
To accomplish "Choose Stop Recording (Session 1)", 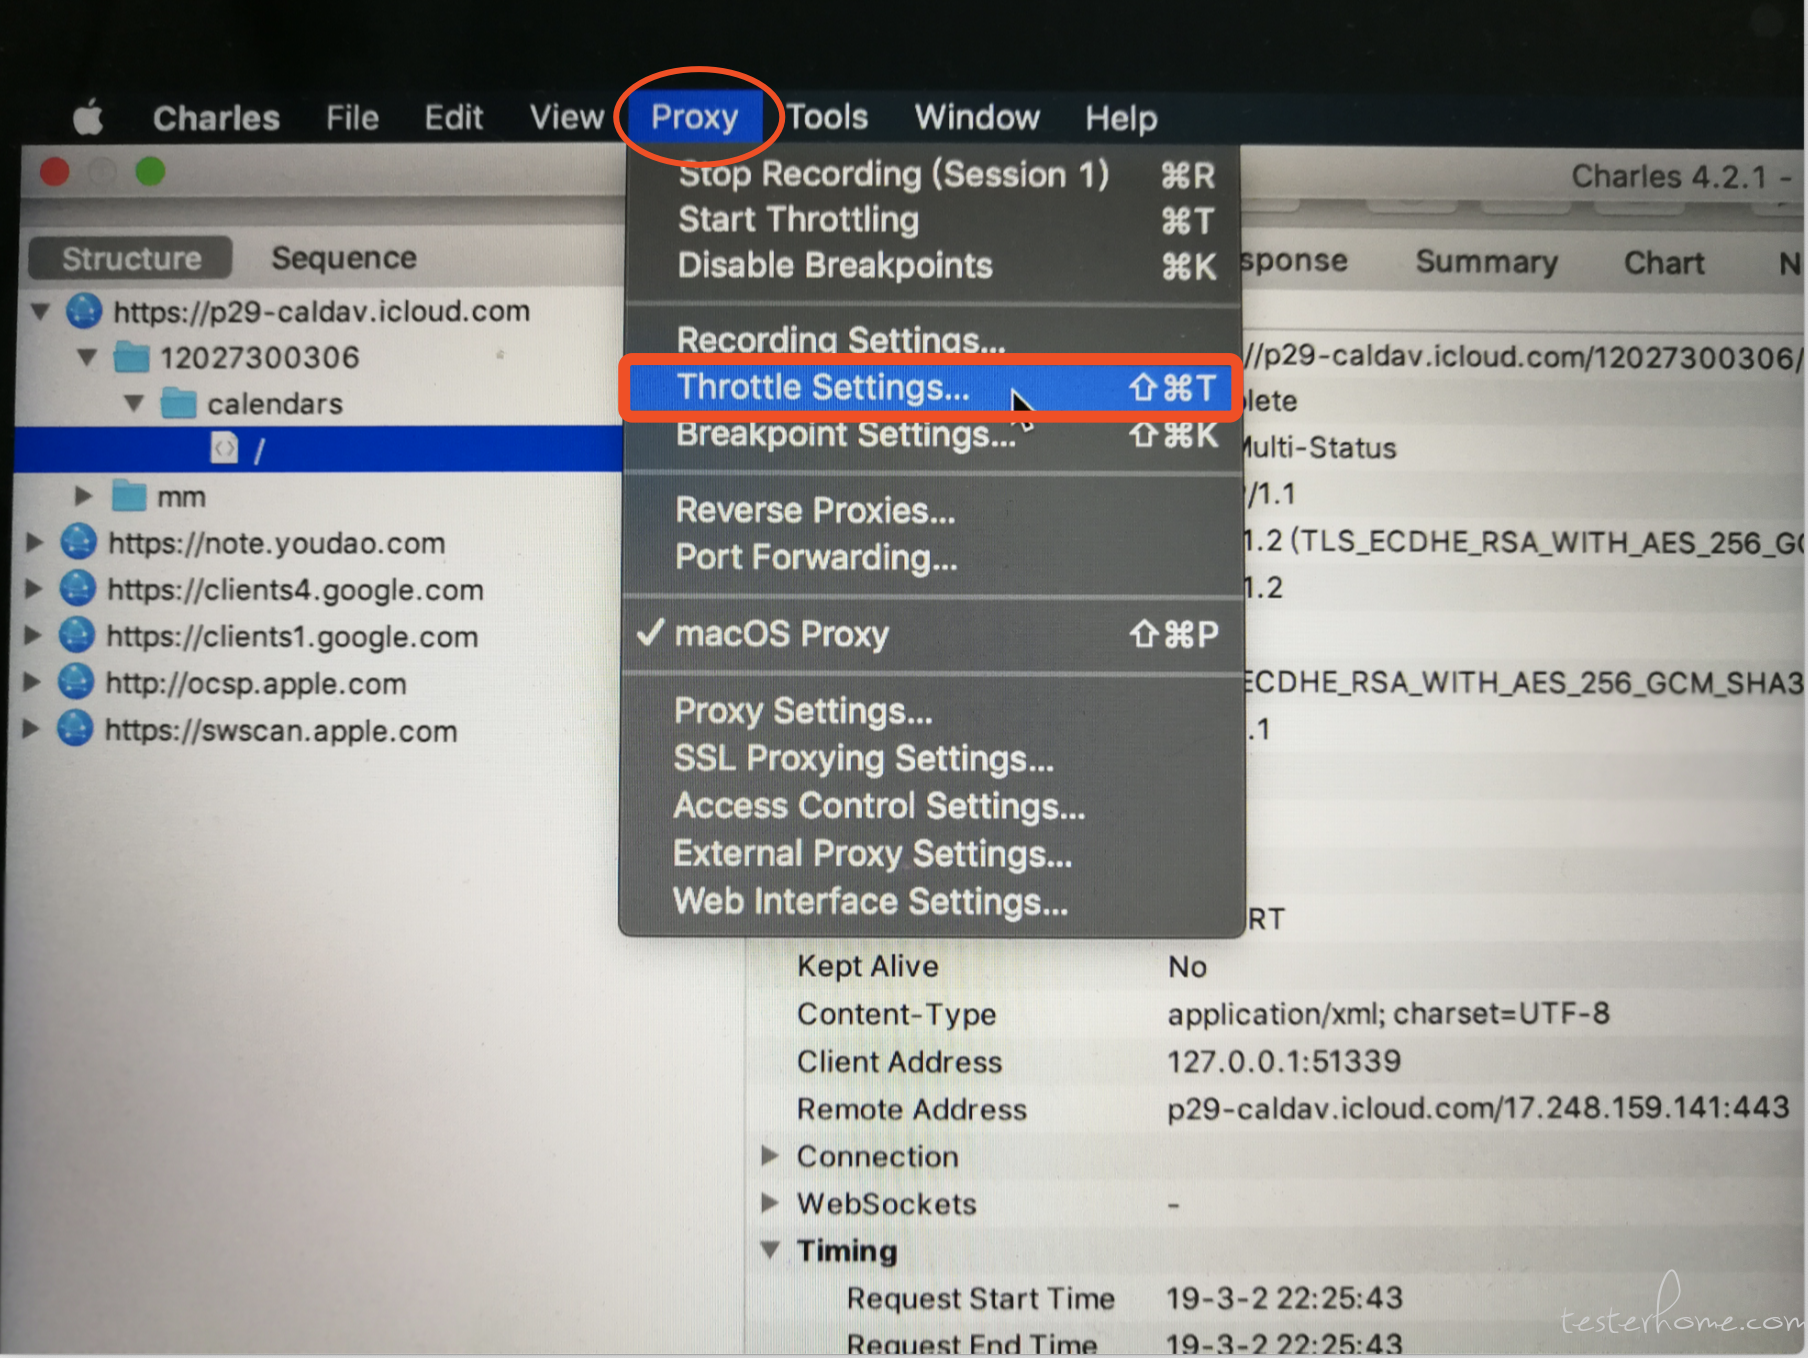I will coord(932,175).
